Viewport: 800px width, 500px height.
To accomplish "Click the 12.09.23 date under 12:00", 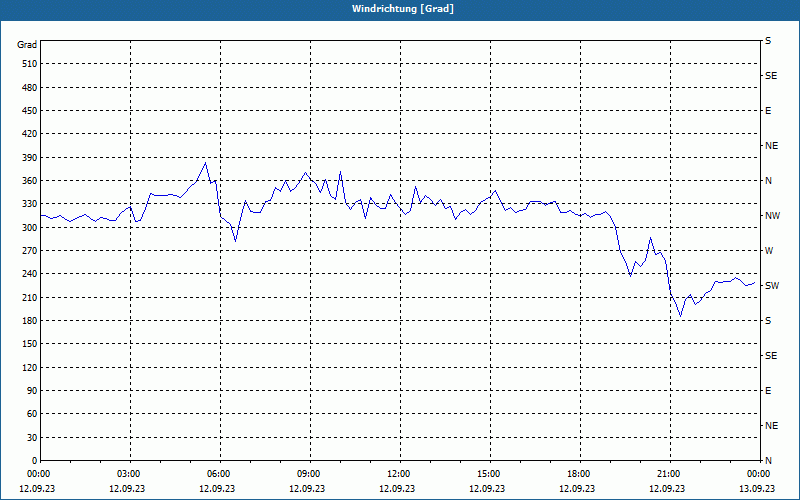I will click(x=397, y=488).
